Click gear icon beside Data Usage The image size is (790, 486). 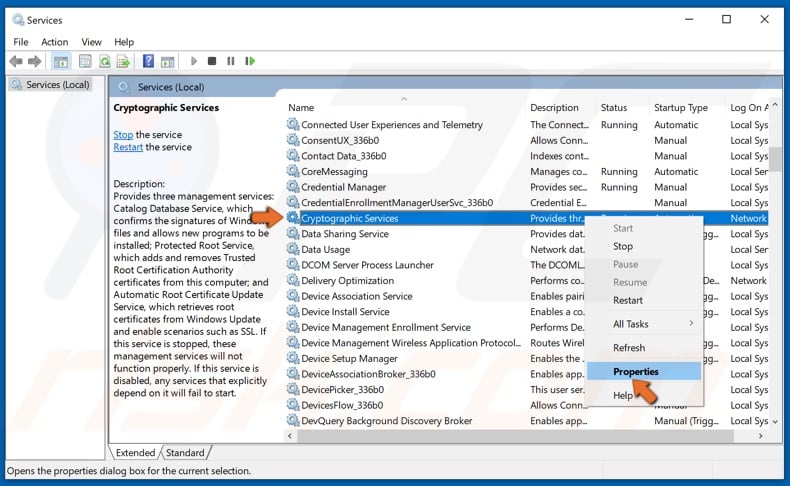tap(293, 249)
